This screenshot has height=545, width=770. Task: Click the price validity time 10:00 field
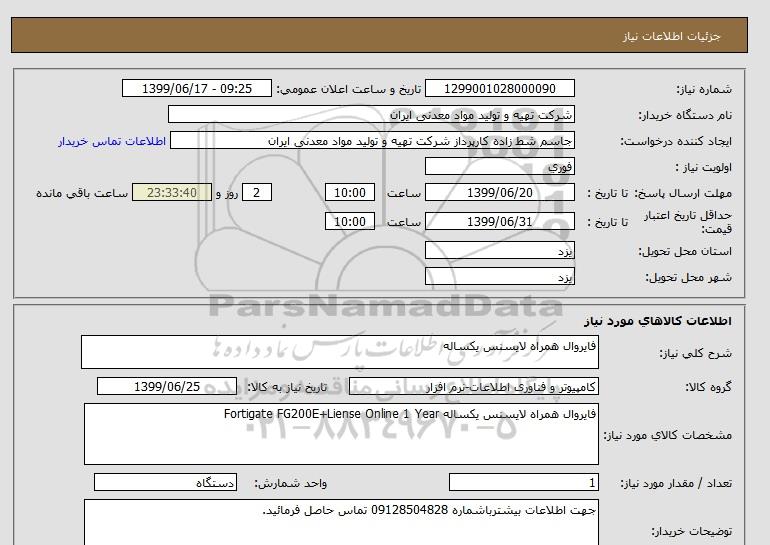point(350,221)
